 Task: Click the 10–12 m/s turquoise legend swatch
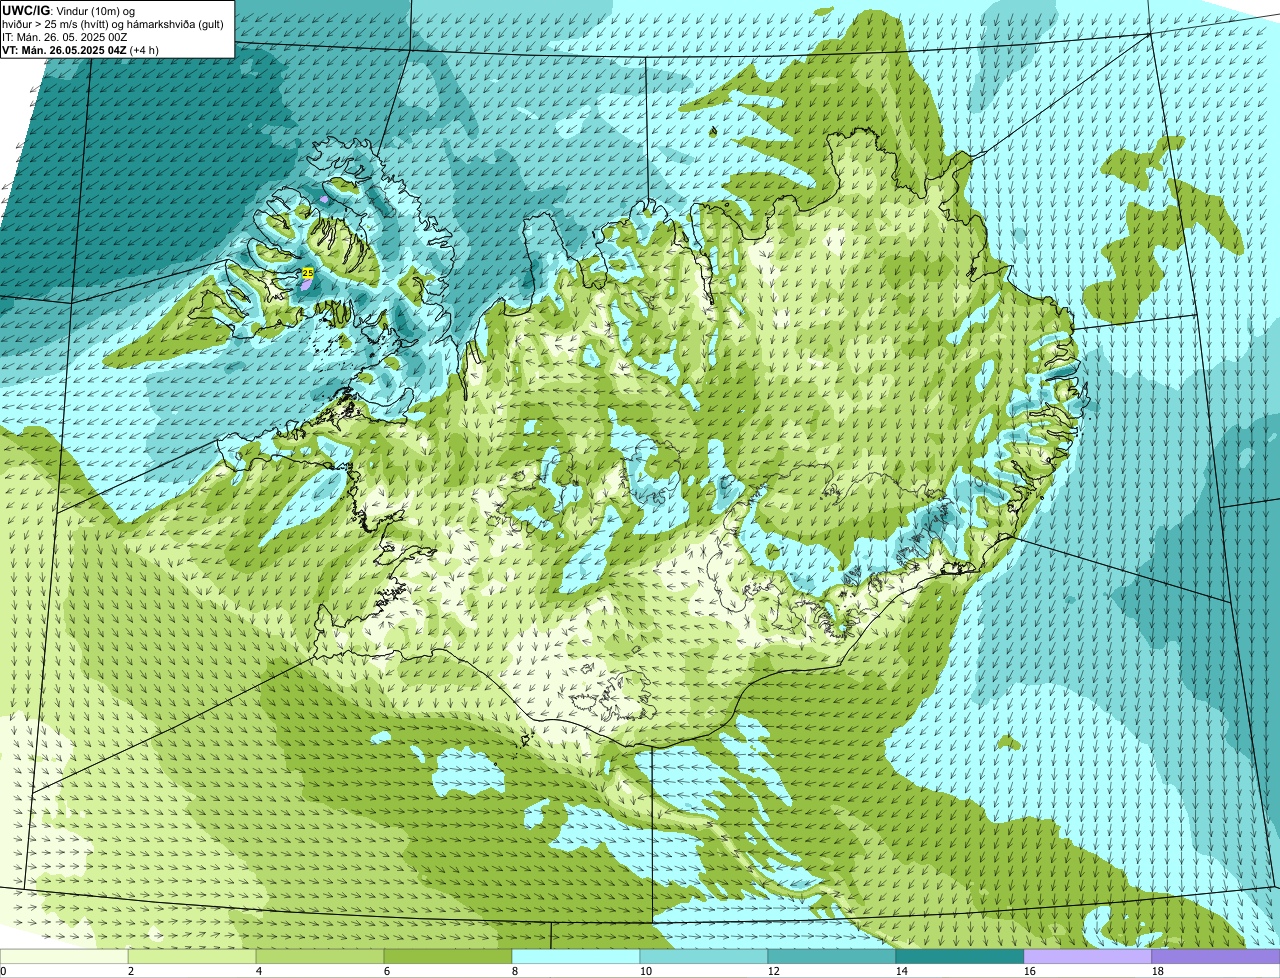[x=704, y=957]
